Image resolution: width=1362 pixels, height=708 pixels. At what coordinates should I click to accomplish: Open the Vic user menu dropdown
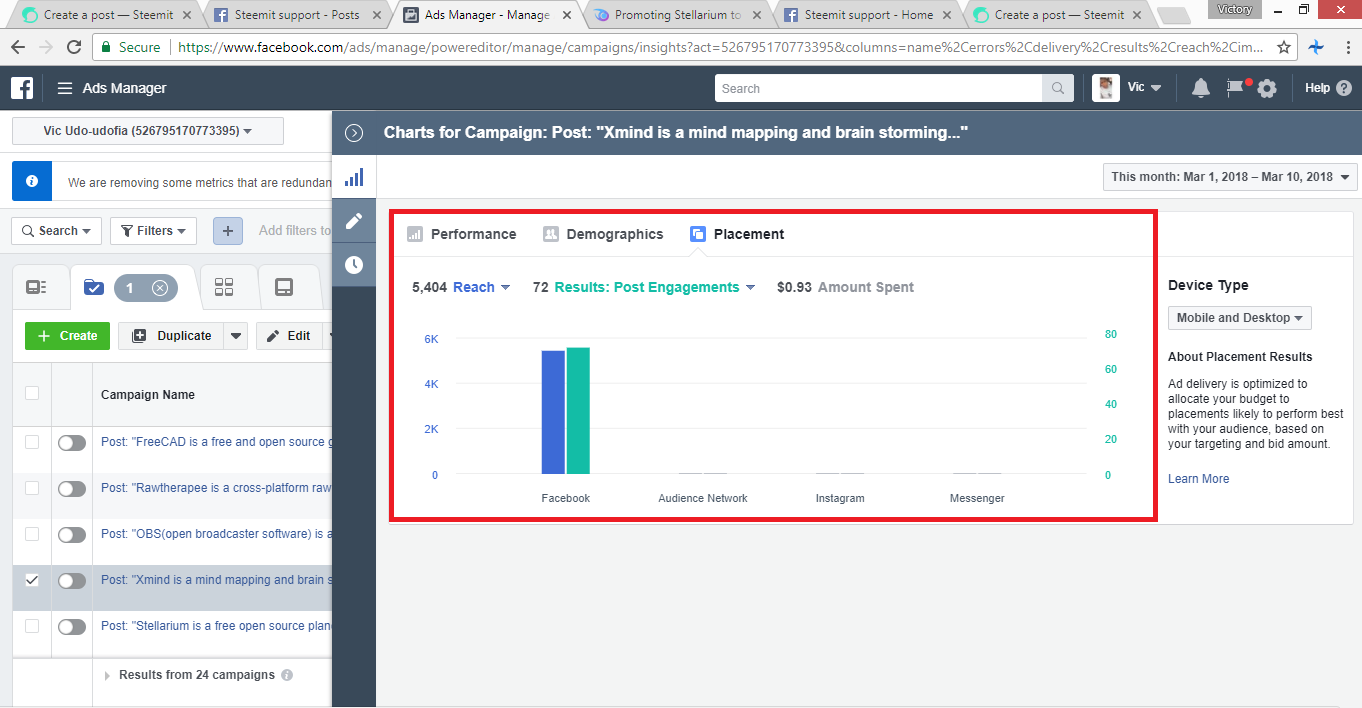click(x=1145, y=88)
